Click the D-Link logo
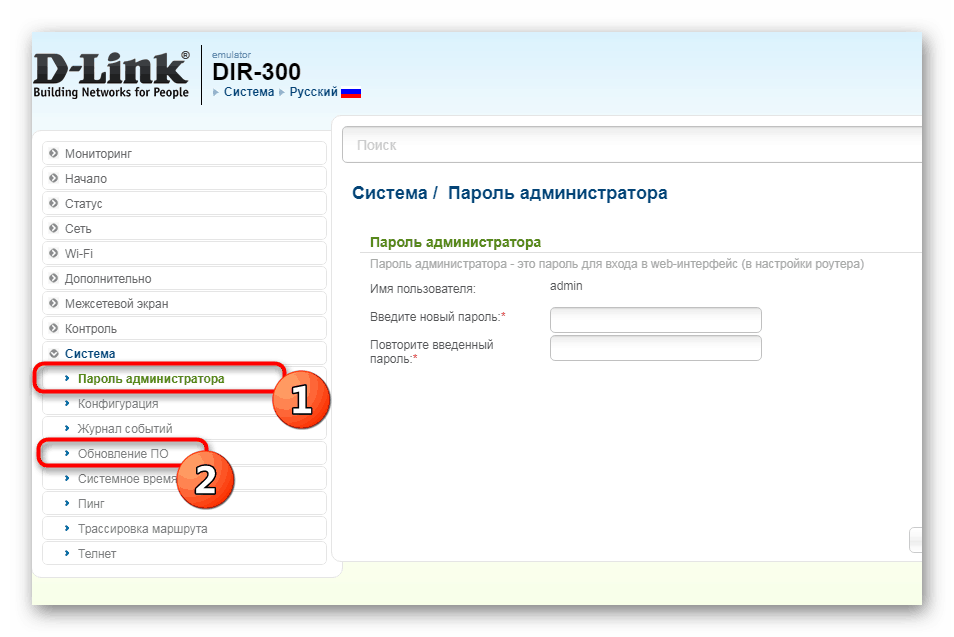The width and height of the screenshot is (954, 637). [x=111, y=75]
